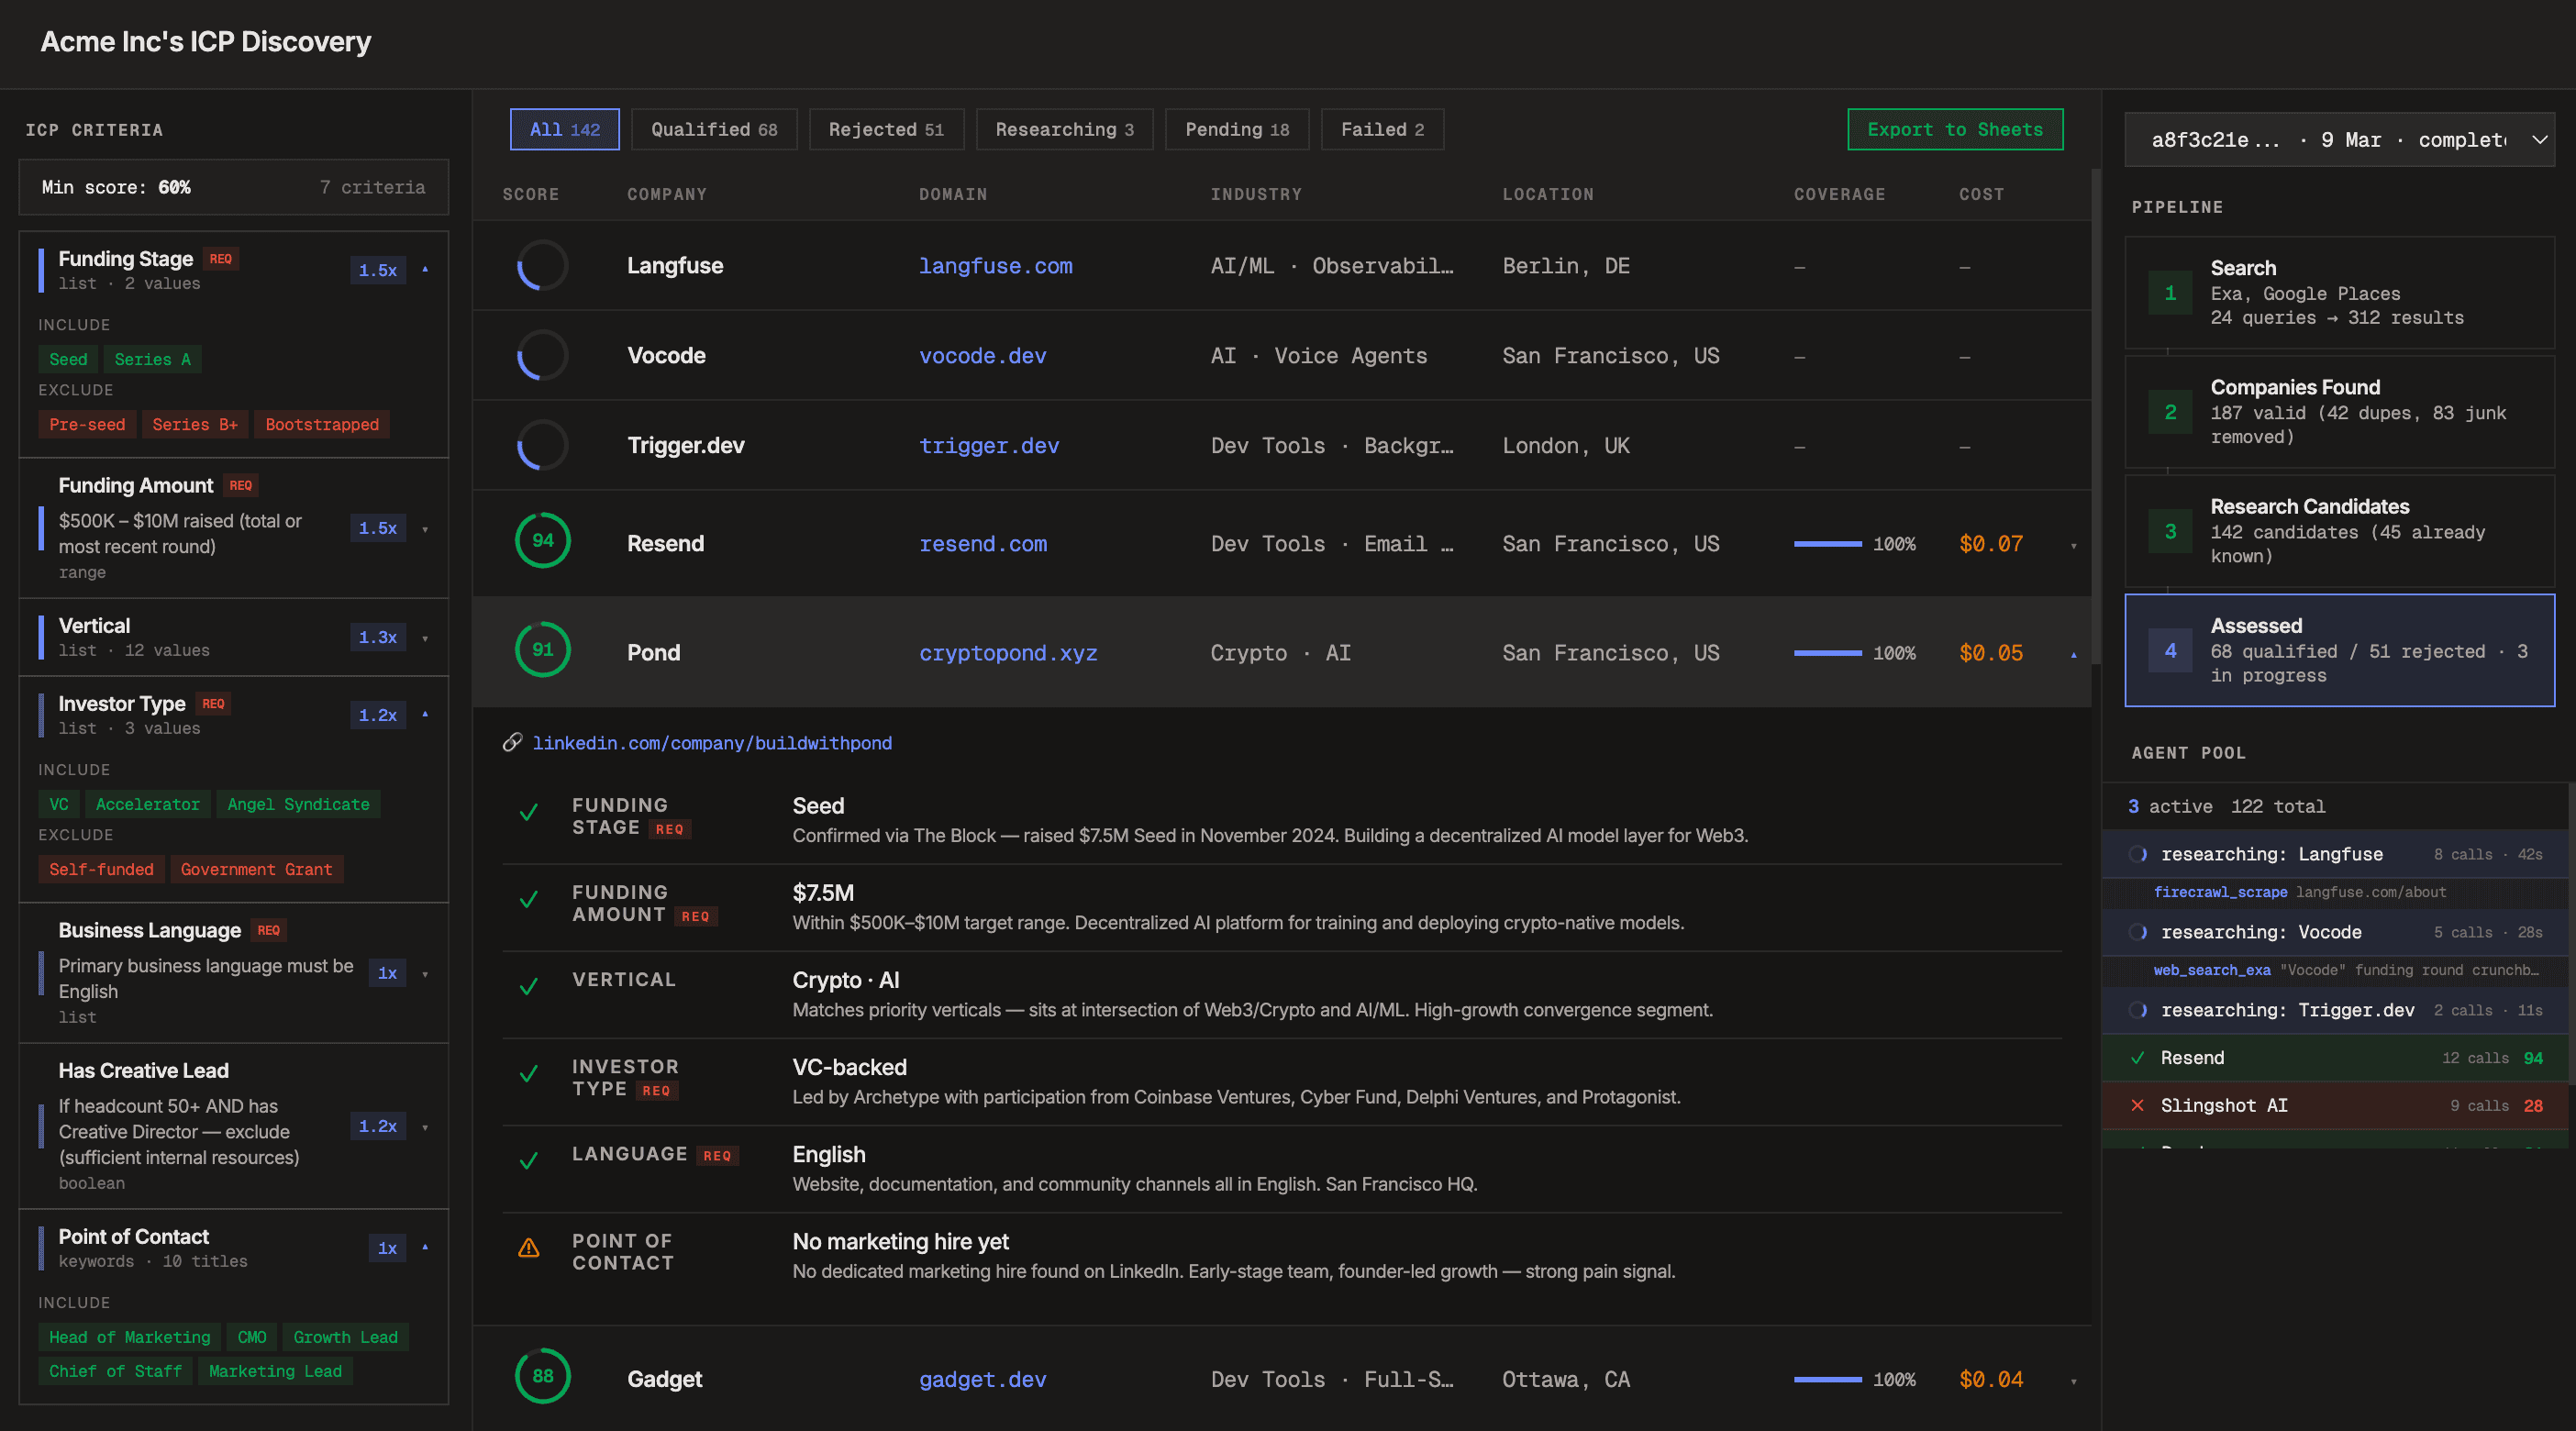Click the green score ring for Resend
Image resolution: width=2576 pixels, height=1431 pixels.
543,540
